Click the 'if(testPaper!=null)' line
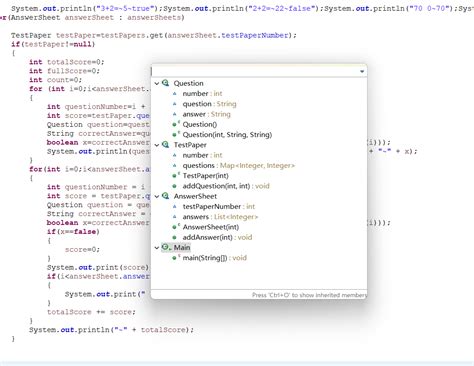Viewport: 474px width, 366px height. click(53, 44)
